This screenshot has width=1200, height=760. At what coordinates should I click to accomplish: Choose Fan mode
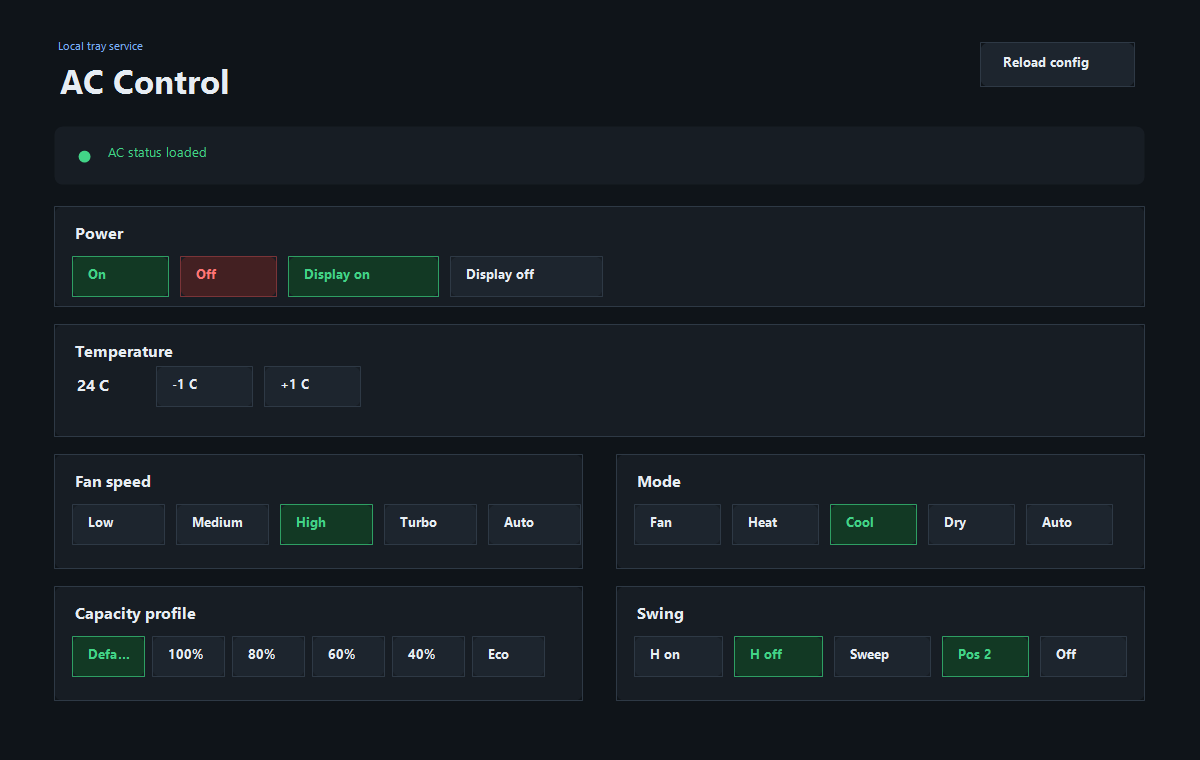pos(677,524)
